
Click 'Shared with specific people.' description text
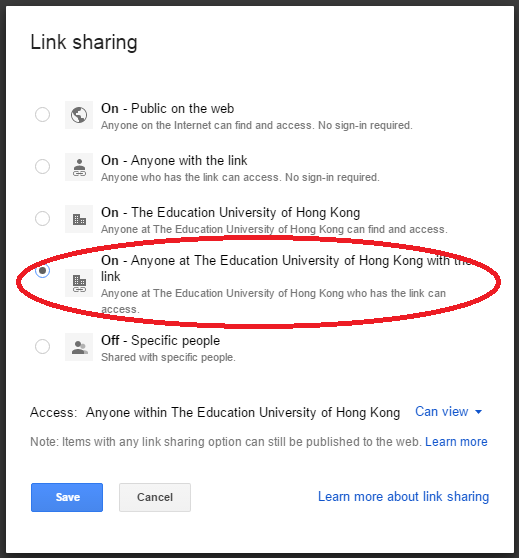click(x=168, y=357)
